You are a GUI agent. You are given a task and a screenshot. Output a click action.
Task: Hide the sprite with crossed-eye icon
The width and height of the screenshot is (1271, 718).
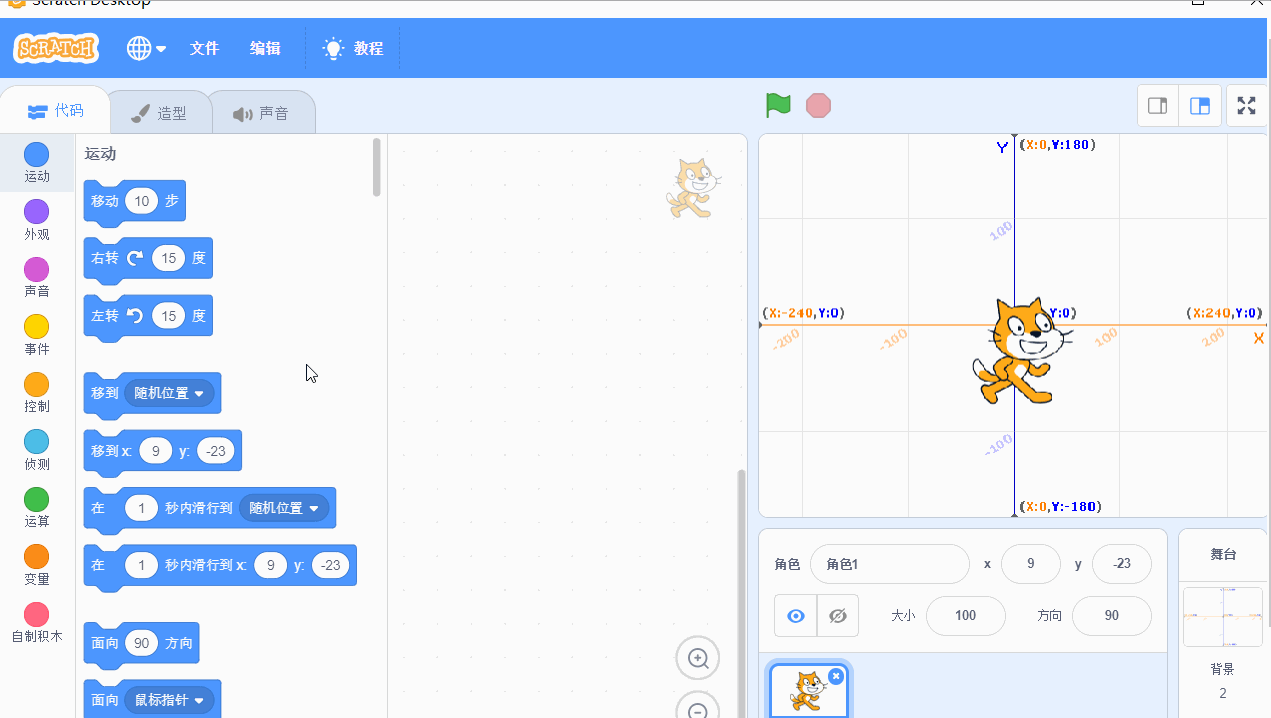838,616
